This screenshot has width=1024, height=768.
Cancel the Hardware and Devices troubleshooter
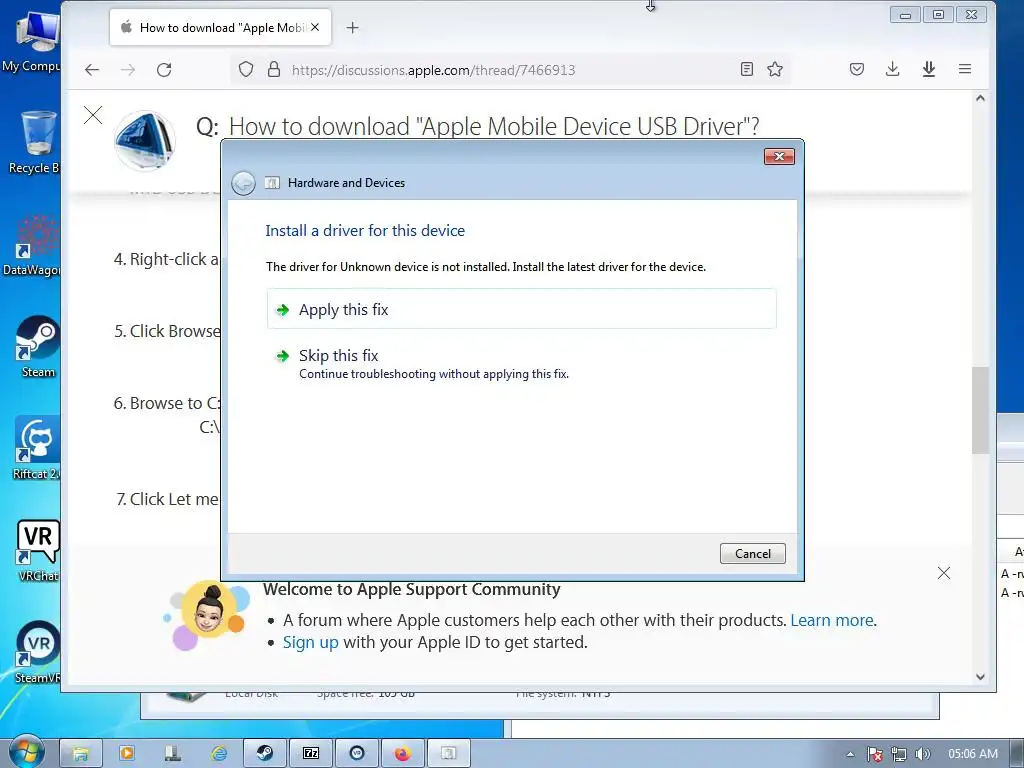(x=752, y=553)
